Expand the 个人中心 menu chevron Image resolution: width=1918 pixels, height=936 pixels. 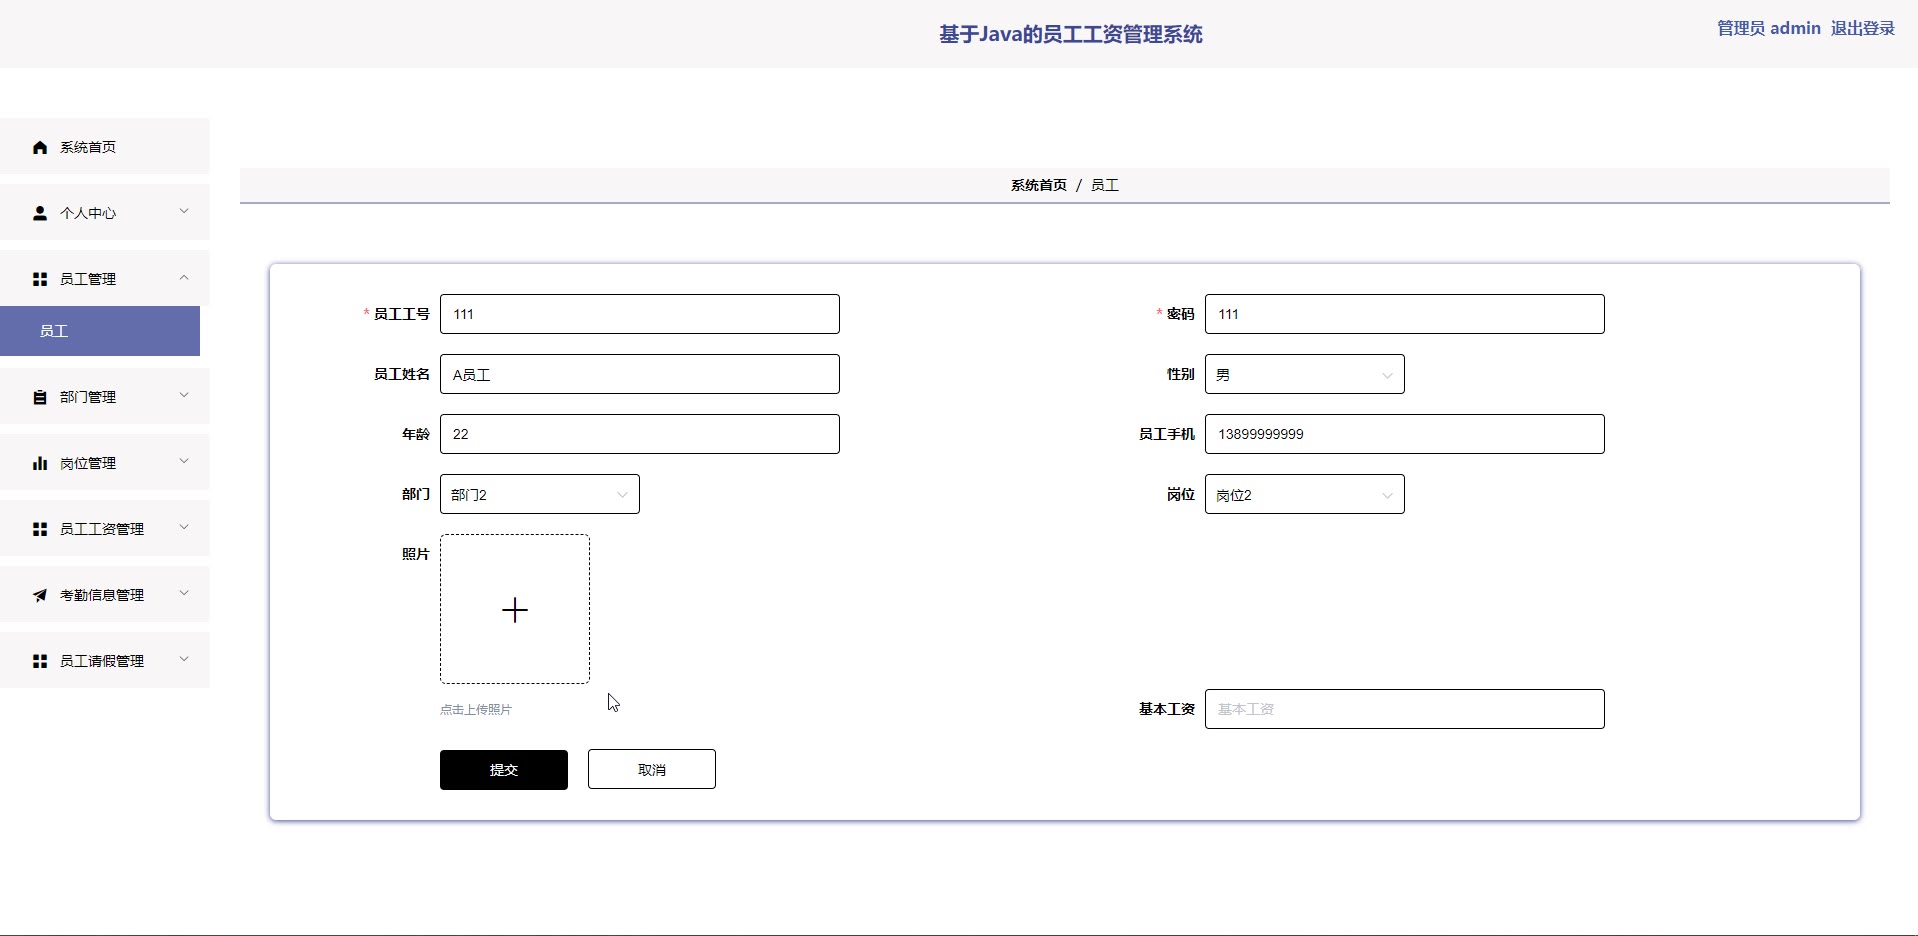click(x=184, y=211)
